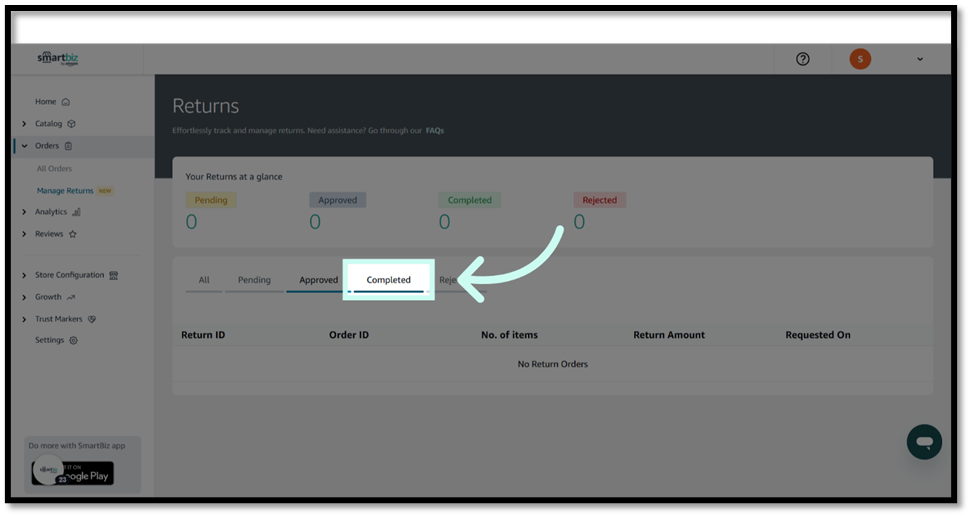Expand the Trust Markers section
This screenshot has height=516, width=970.
click(24, 319)
